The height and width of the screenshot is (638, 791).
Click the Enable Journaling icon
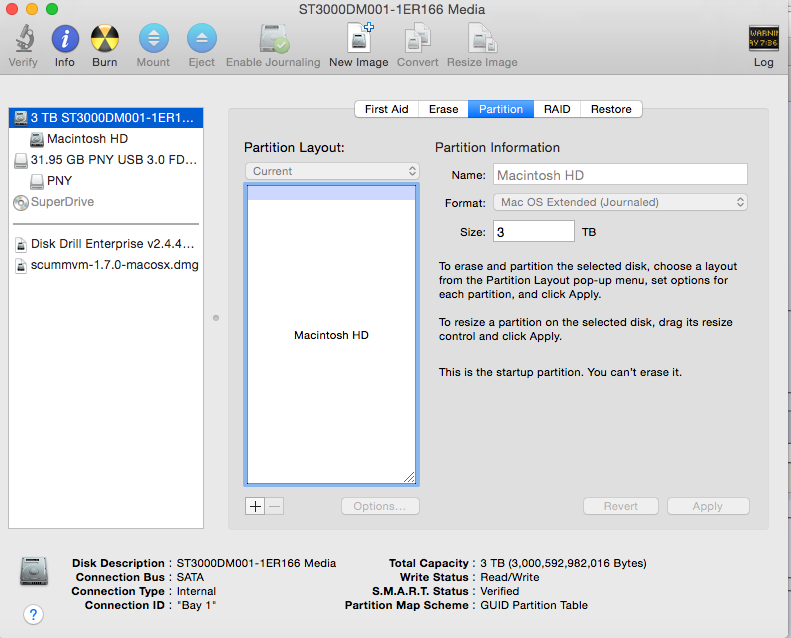pos(273,38)
